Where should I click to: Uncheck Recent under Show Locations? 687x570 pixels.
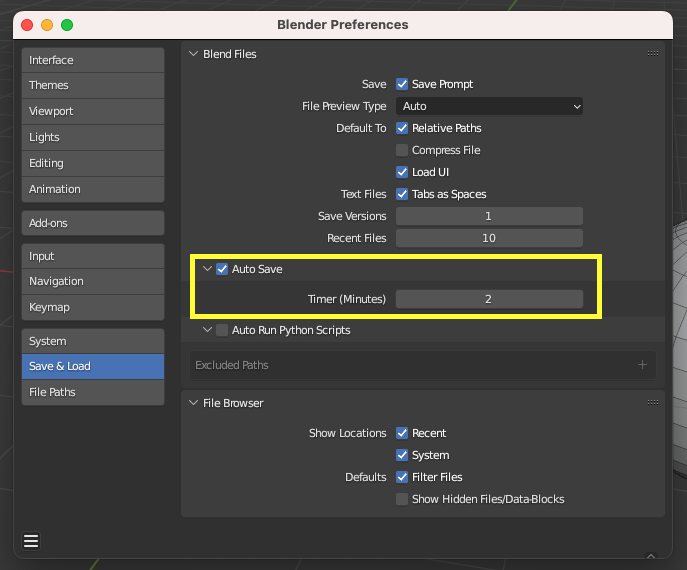(x=402, y=433)
